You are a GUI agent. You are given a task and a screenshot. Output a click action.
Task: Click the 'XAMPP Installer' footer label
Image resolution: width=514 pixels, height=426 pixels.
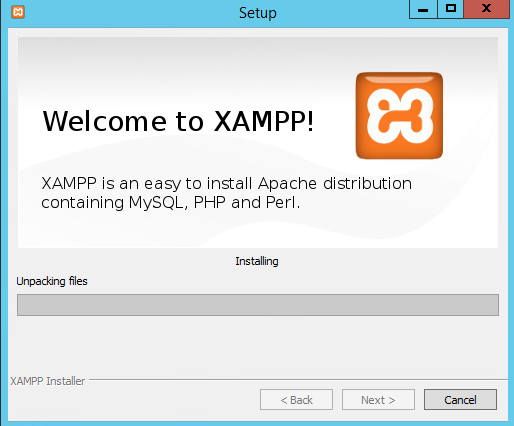tap(48, 381)
